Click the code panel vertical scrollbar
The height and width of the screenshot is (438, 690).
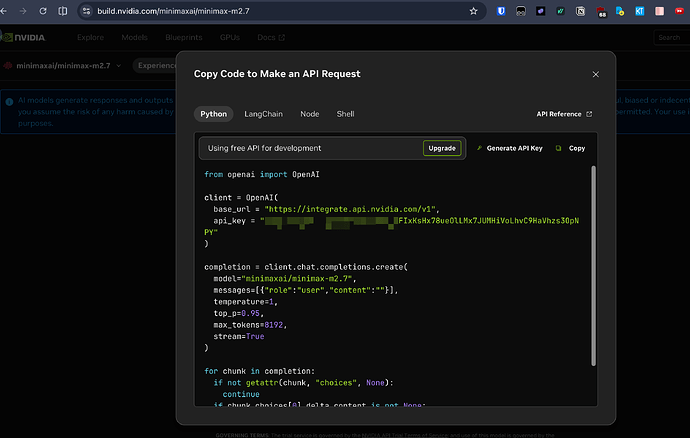tap(593, 265)
